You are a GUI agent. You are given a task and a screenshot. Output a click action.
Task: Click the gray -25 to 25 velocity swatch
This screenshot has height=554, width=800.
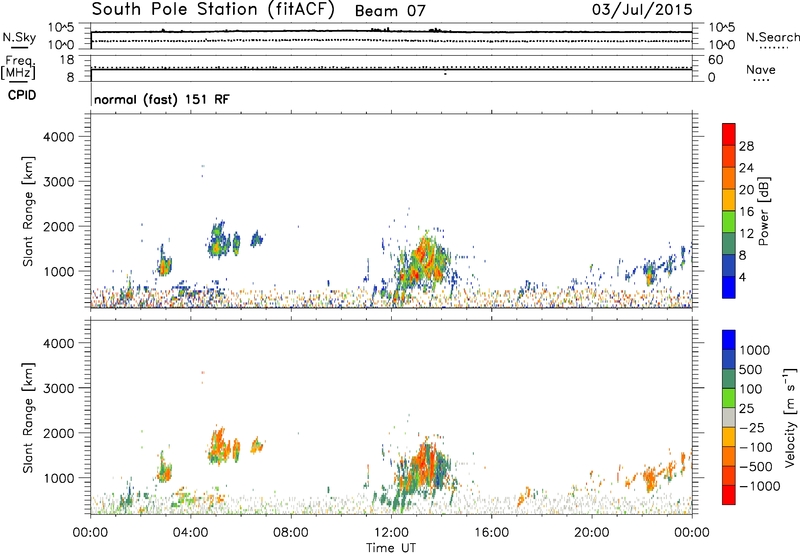729,417
